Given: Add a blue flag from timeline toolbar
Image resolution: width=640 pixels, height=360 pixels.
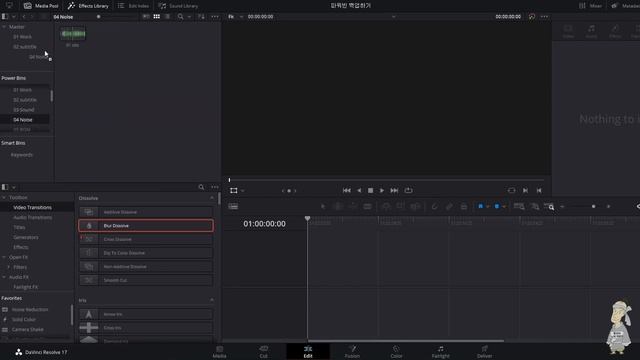Looking at the screenshot, I should click(480, 207).
